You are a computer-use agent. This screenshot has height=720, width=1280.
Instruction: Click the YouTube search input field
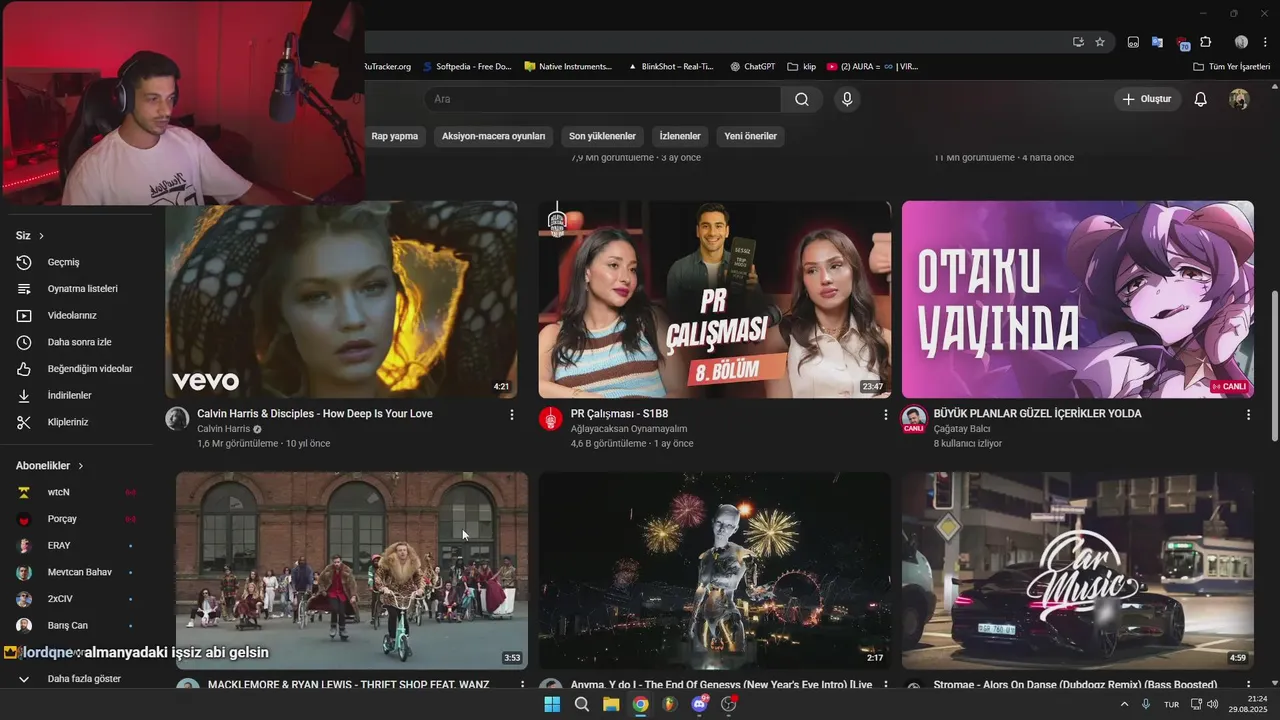[602, 99]
